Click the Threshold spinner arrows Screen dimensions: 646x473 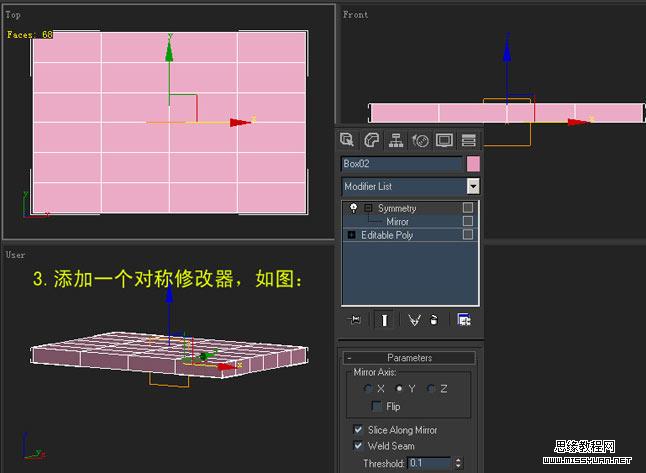click(458, 463)
